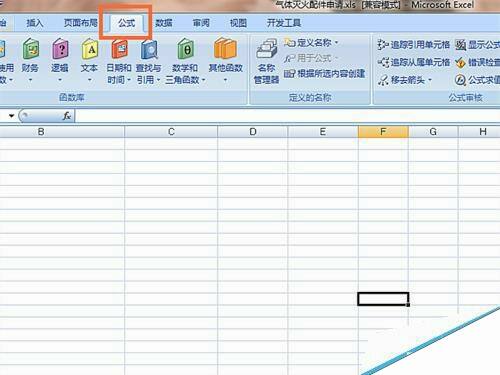This screenshot has width=500, height=375.
Task: Click the Evaluate Formula (公式求值) icon
Action: 460,80
